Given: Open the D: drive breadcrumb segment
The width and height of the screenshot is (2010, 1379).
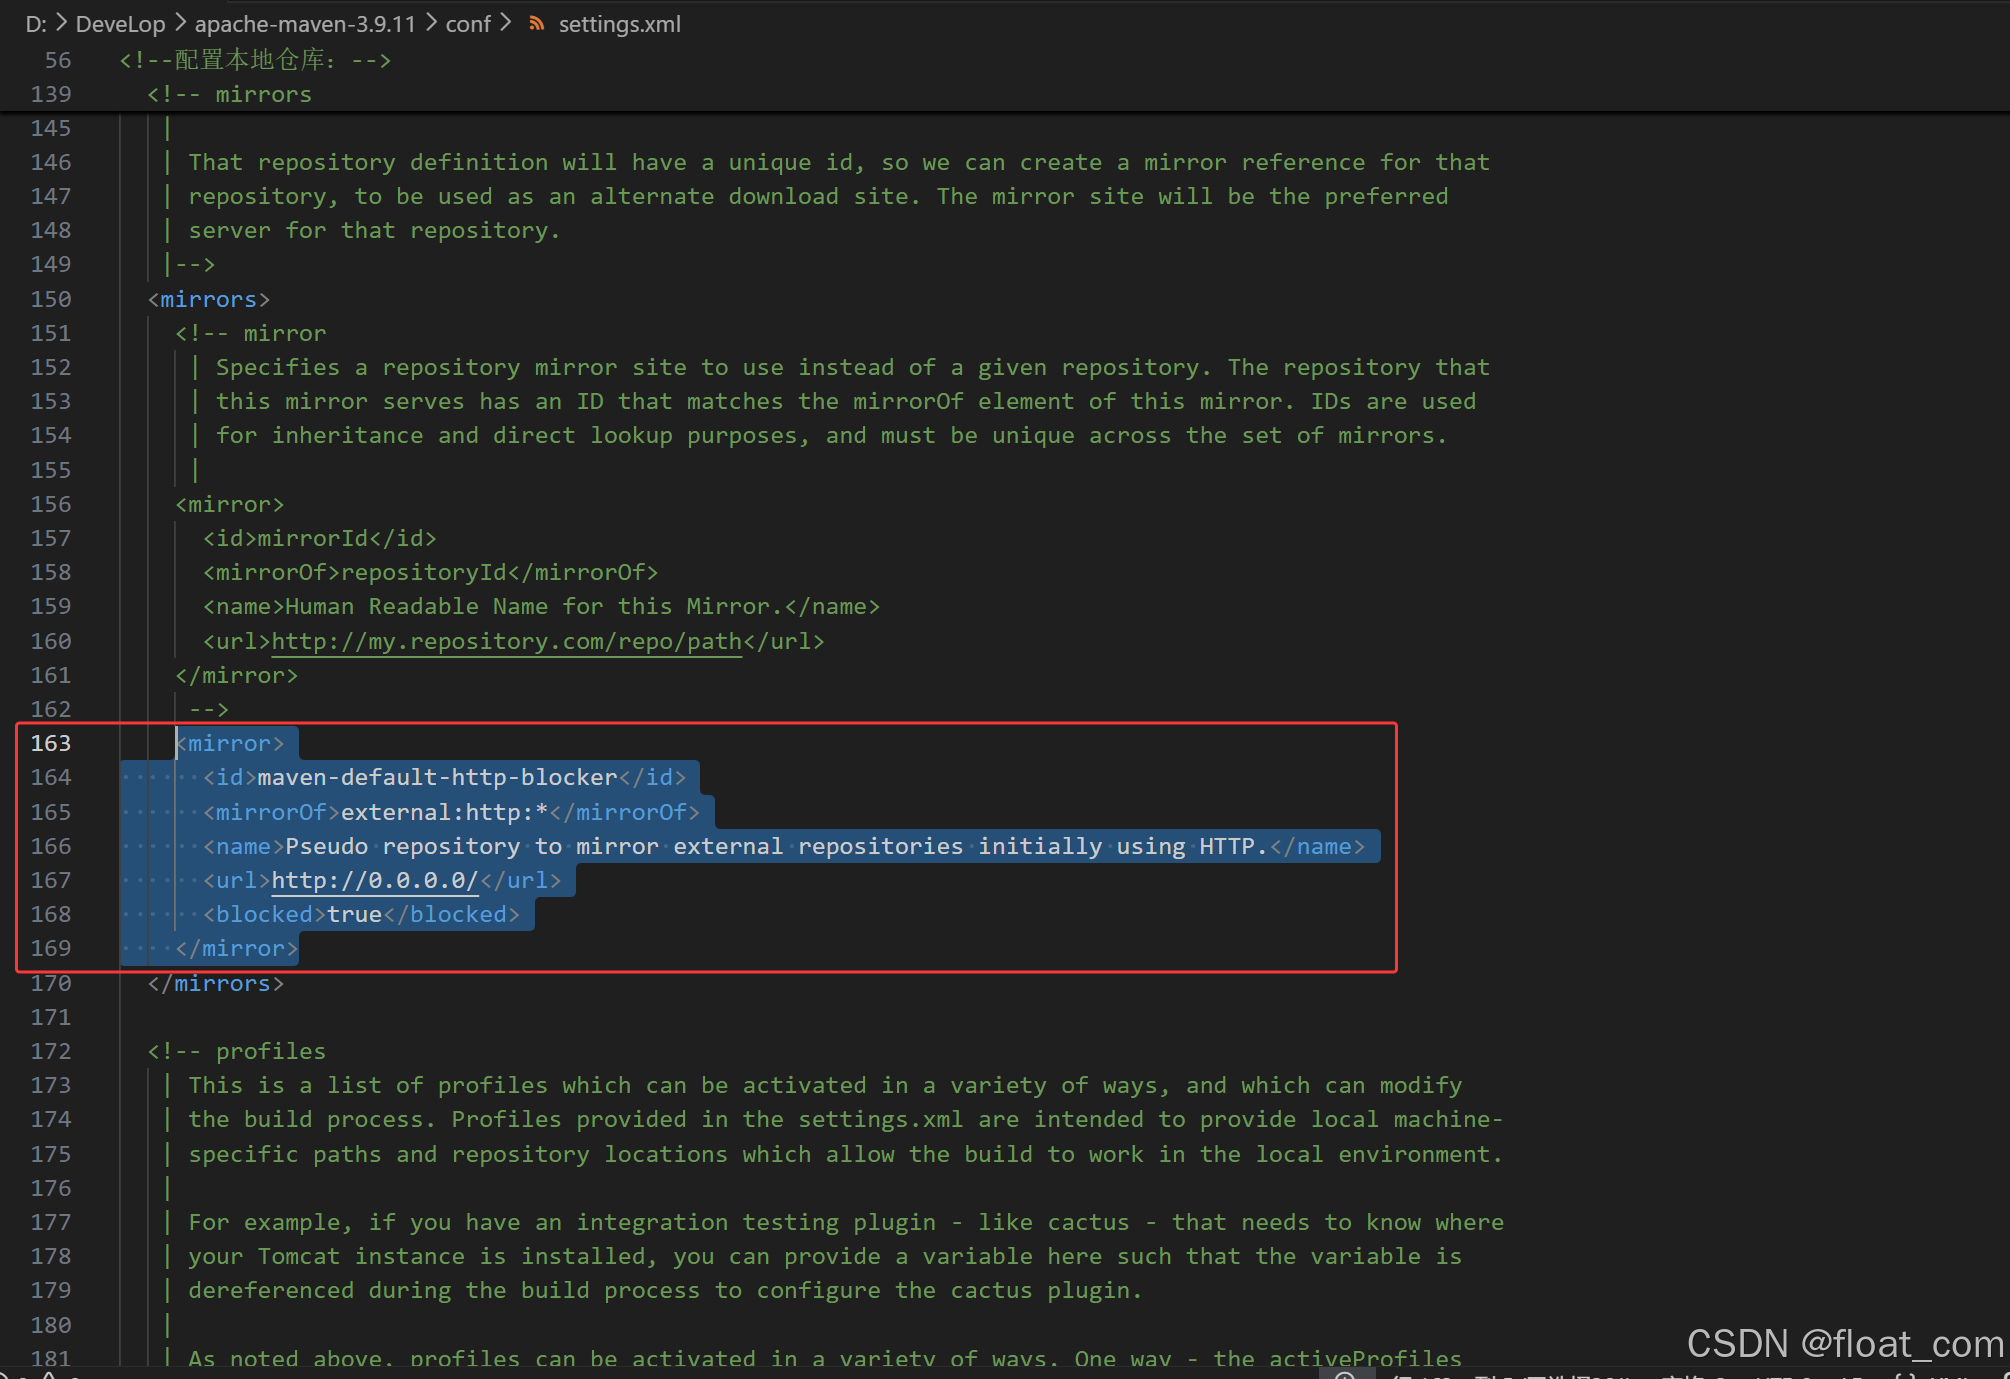Looking at the screenshot, I should (x=36, y=24).
